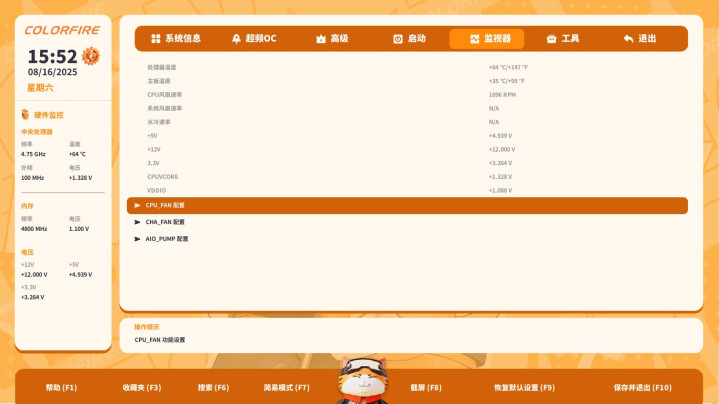This screenshot has height=404, width=719.
Task: Select the 监视器 tab
Action: tap(487, 39)
